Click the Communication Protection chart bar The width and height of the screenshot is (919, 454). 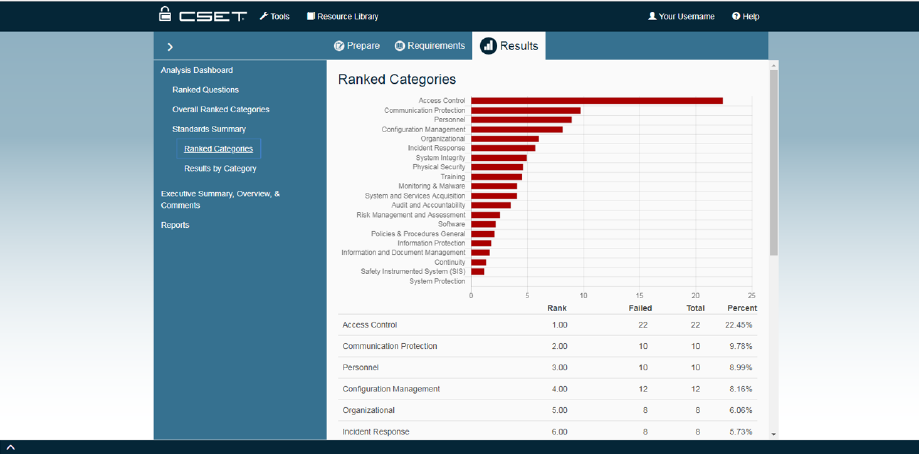click(x=526, y=110)
